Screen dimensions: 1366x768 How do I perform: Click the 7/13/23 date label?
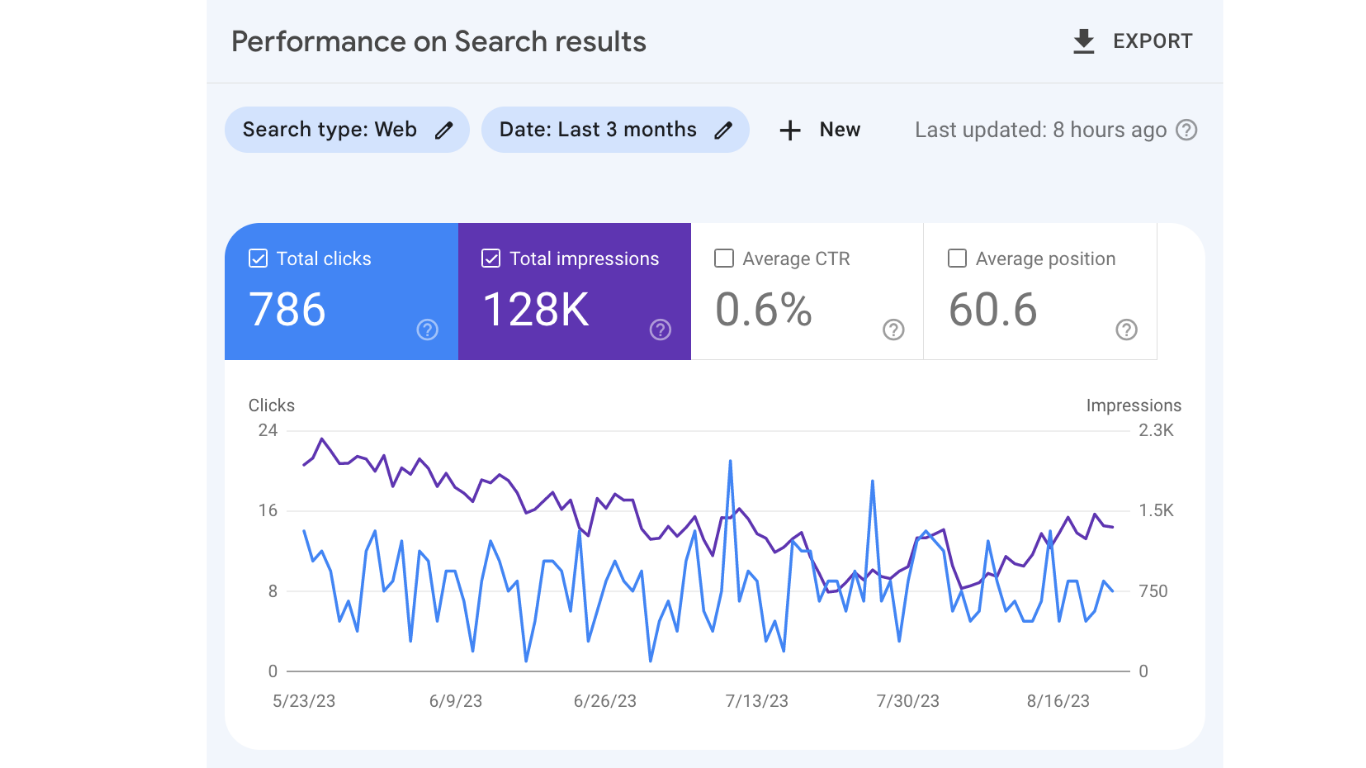pos(757,701)
